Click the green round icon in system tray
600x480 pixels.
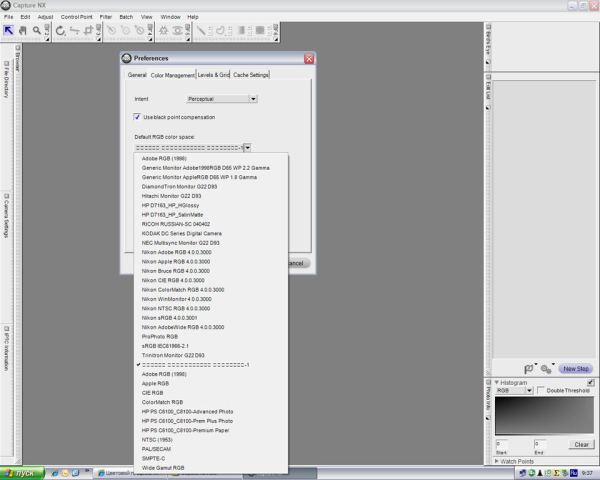[x=532, y=473]
